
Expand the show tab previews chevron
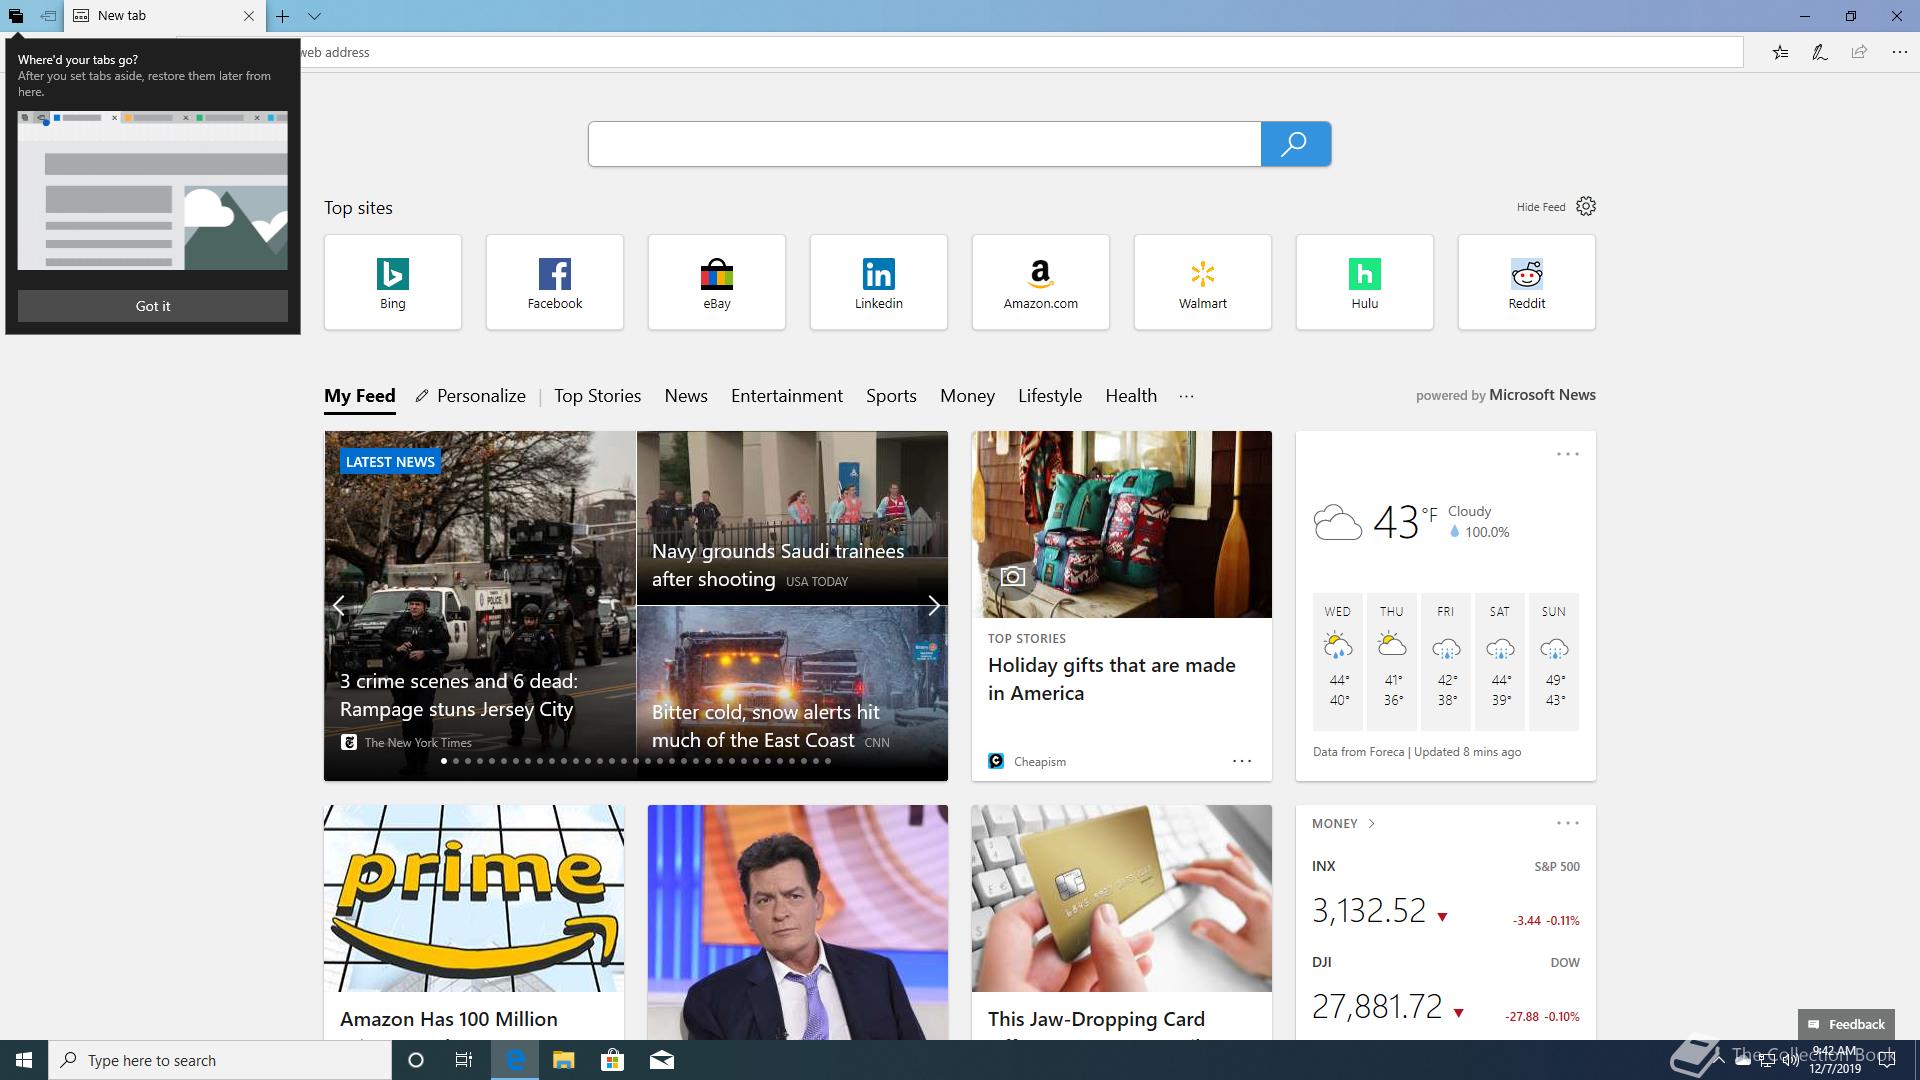(314, 16)
